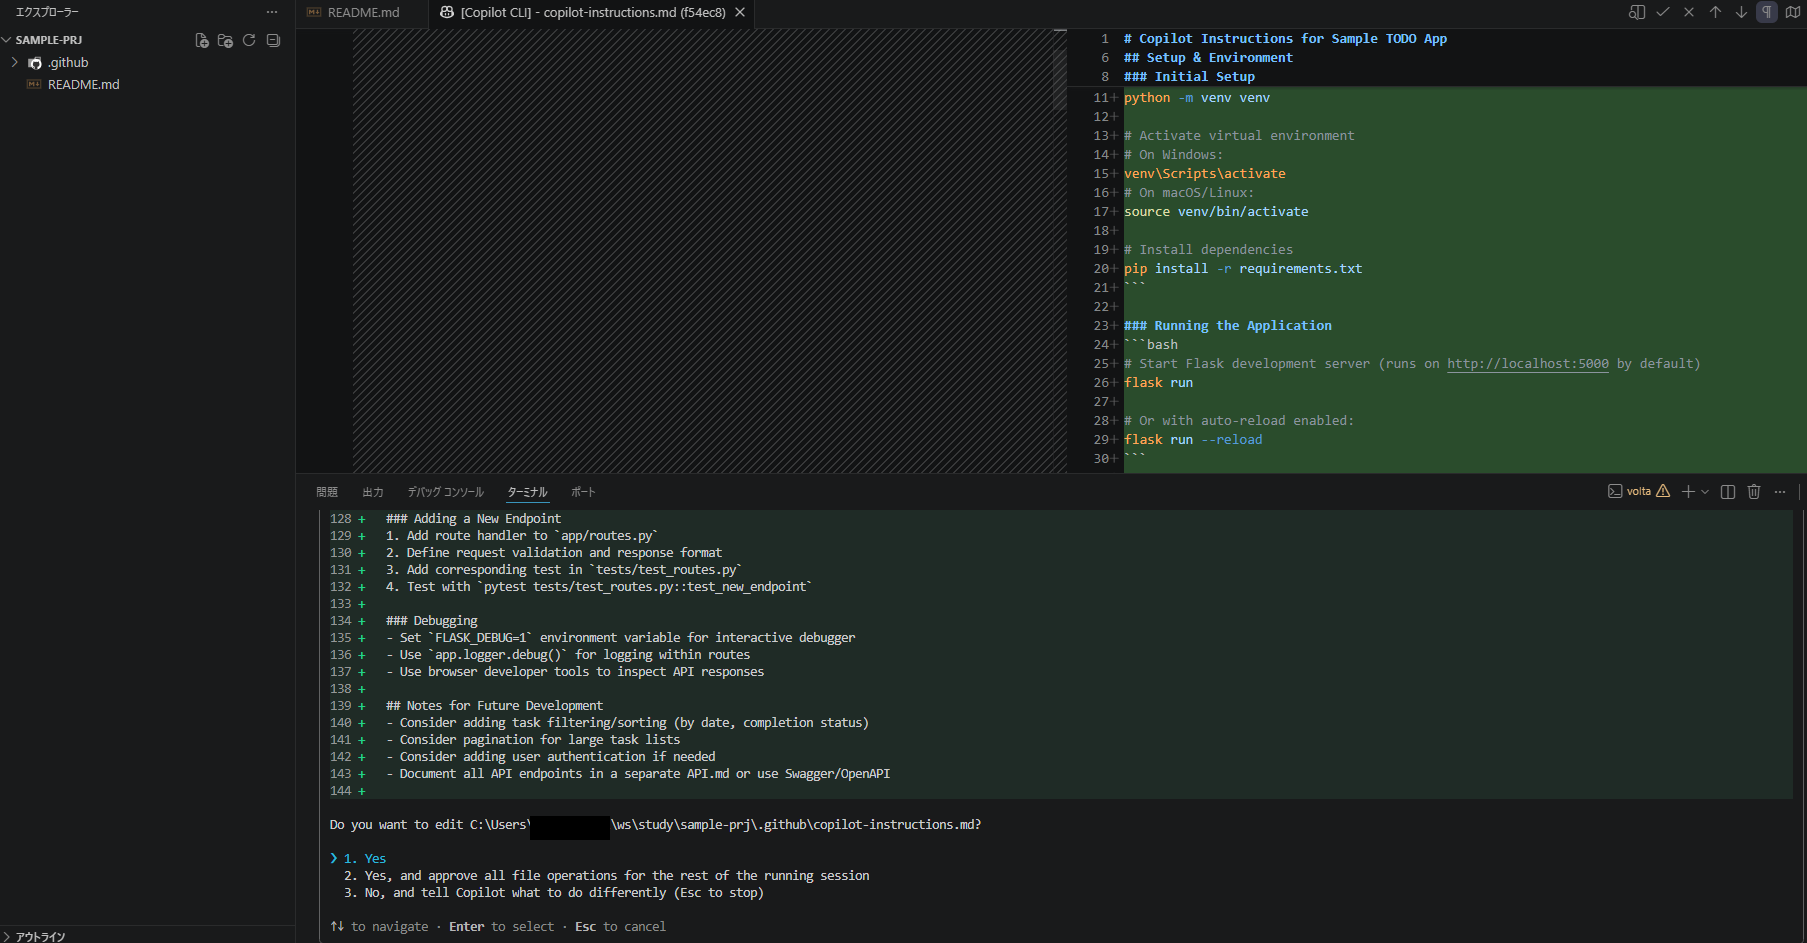Click the エクスプローラー panel title
Viewport: 1807px width, 943px height.
pos(47,12)
